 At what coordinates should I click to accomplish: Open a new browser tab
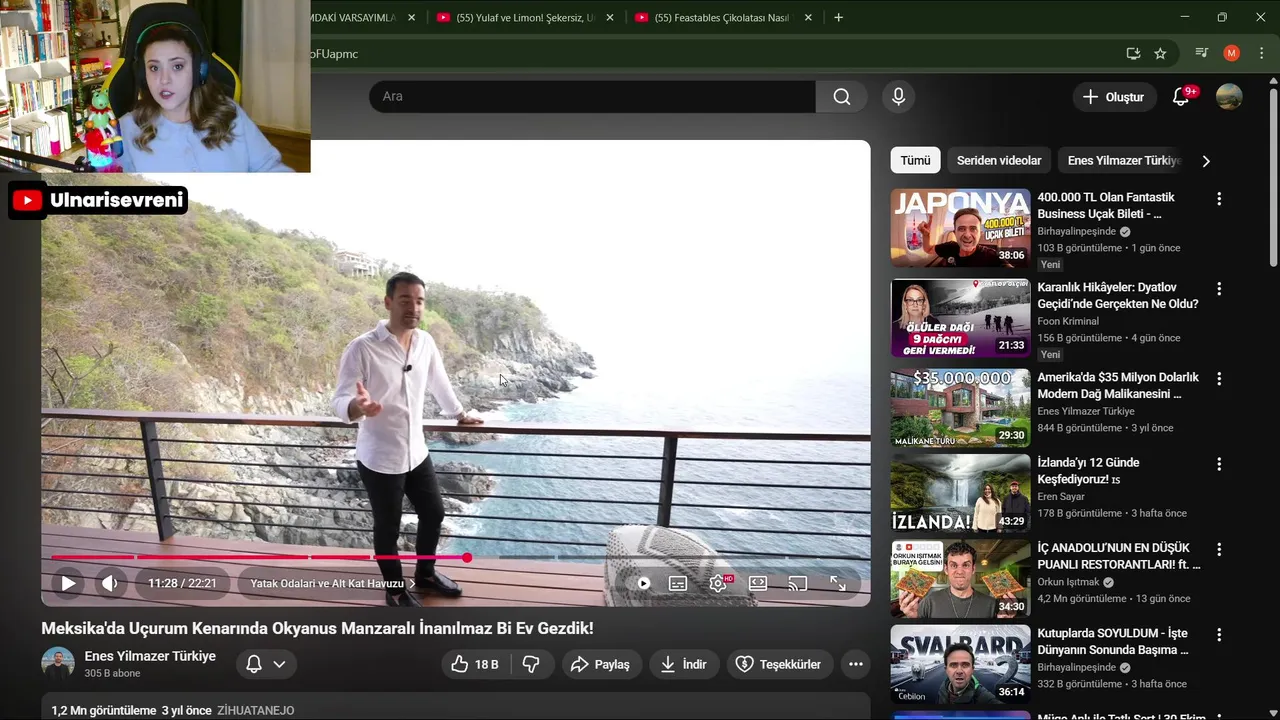point(838,18)
